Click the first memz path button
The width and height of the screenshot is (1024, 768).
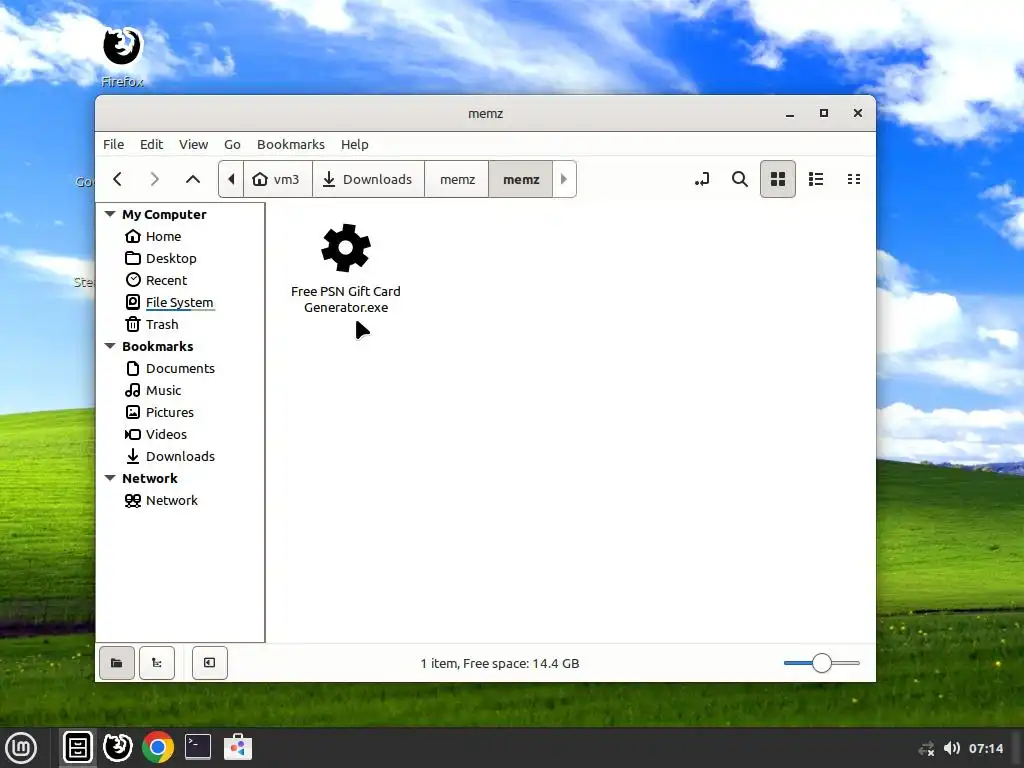tap(457, 179)
